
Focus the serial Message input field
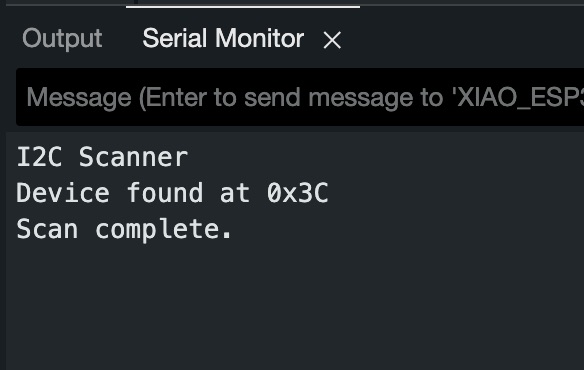click(300, 98)
